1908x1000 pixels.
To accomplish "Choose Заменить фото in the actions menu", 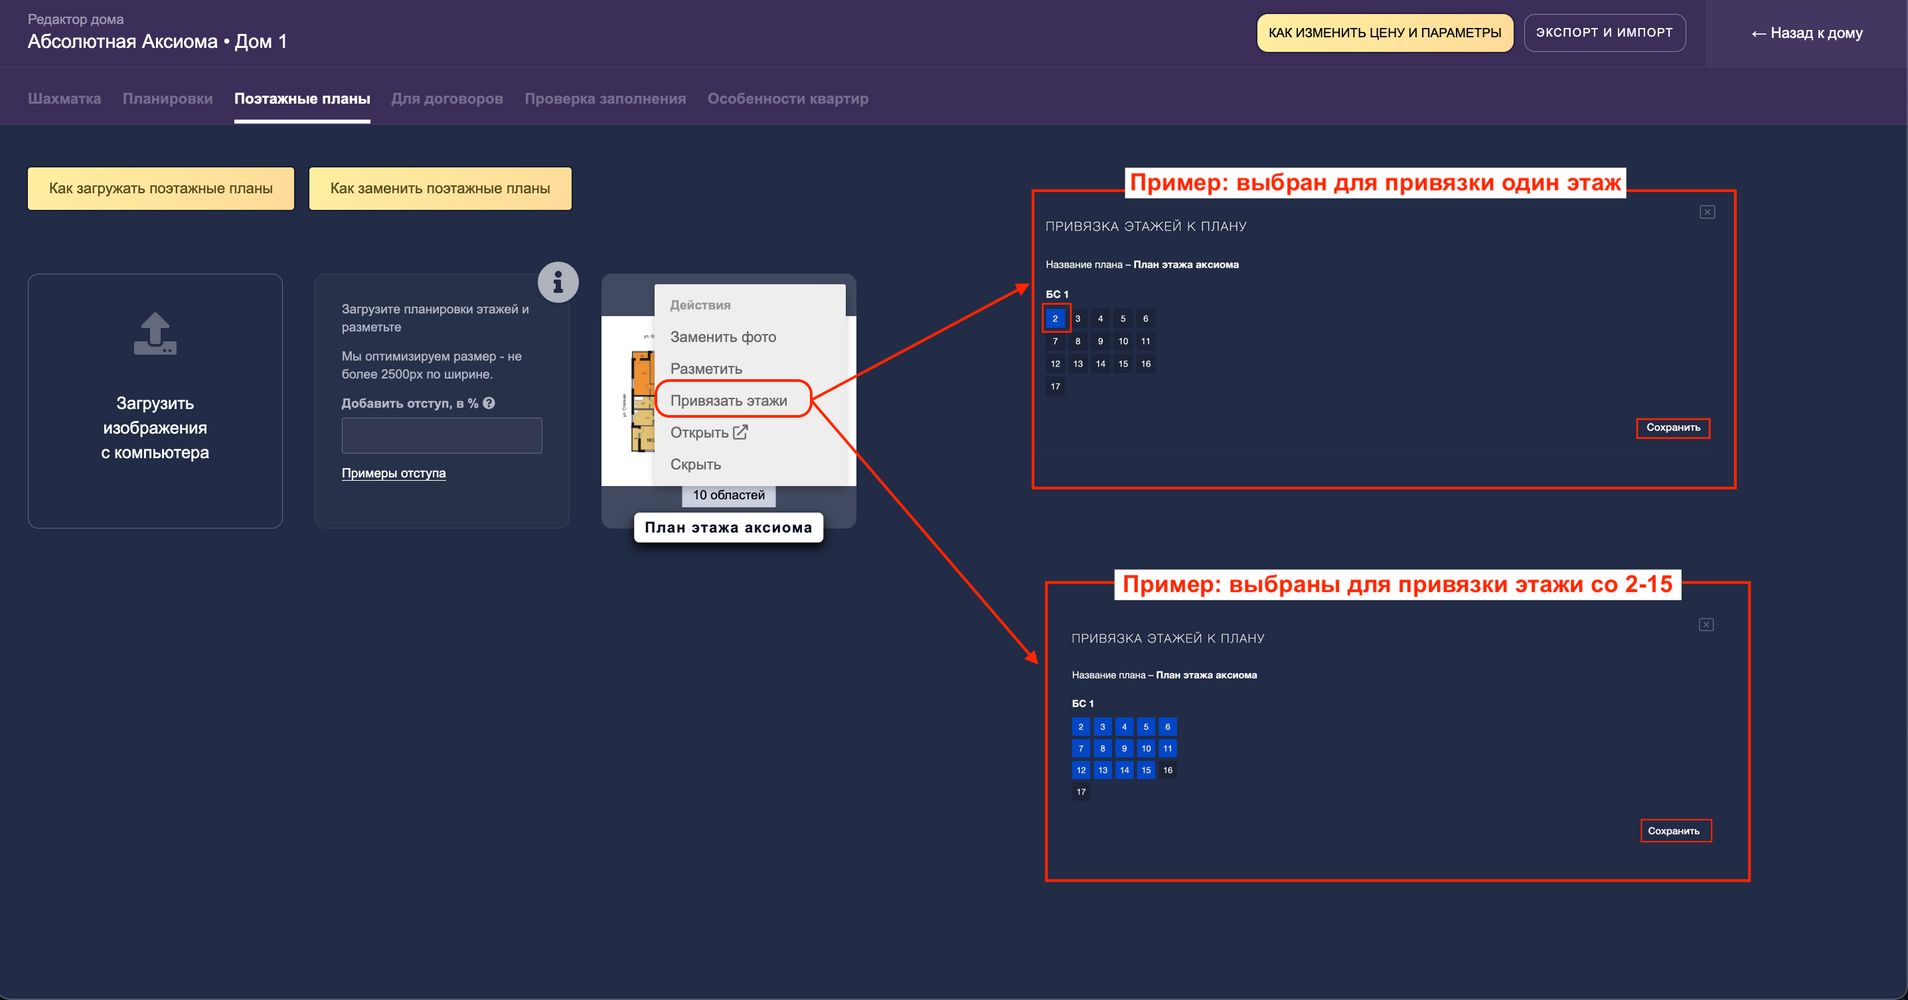I will point(723,337).
